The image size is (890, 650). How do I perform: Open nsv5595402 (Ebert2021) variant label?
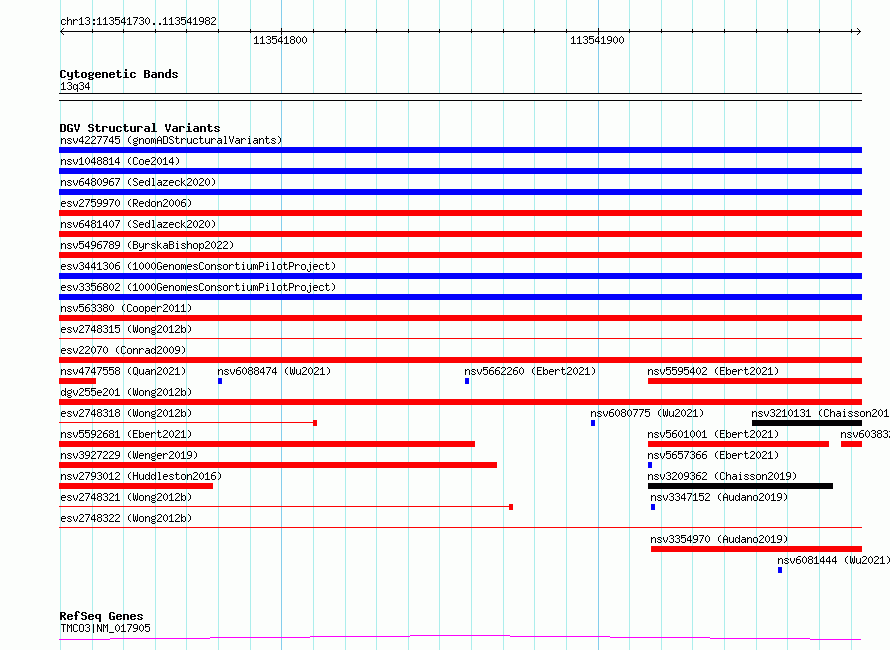point(713,371)
